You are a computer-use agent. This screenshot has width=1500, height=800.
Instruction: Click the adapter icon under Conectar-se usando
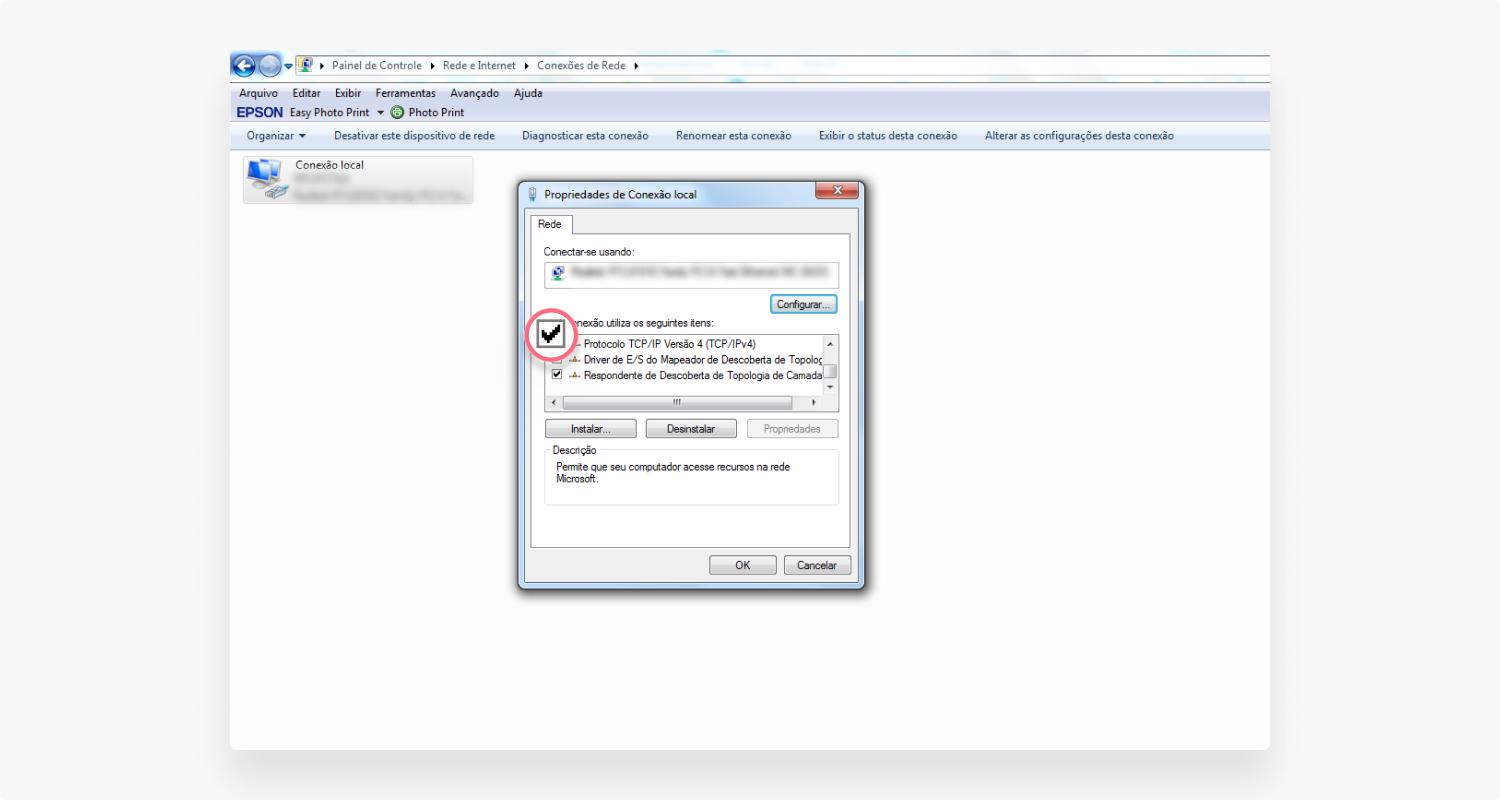[556, 275]
